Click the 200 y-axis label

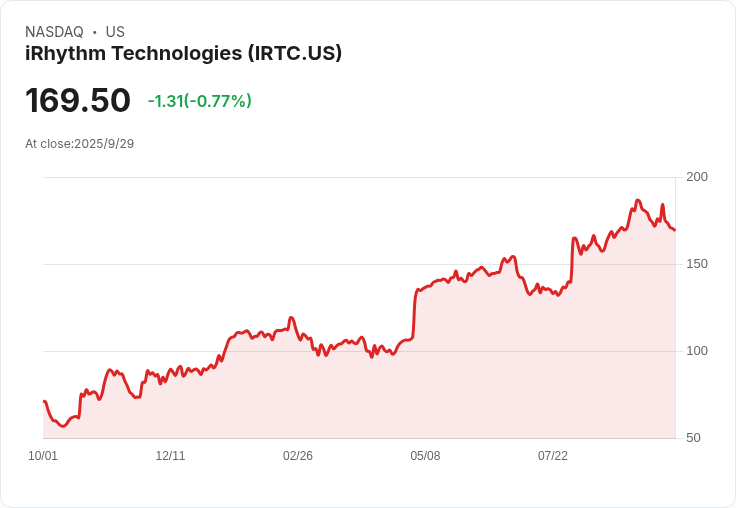(x=697, y=177)
